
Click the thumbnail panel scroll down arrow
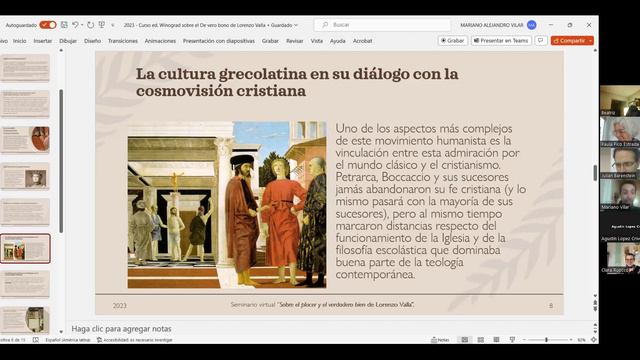coord(61,331)
